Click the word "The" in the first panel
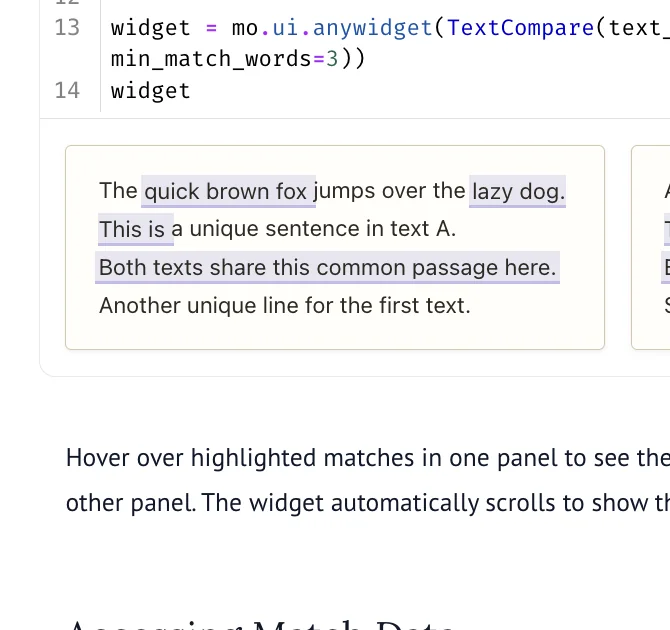670x630 pixels. (x=118, y=191)
